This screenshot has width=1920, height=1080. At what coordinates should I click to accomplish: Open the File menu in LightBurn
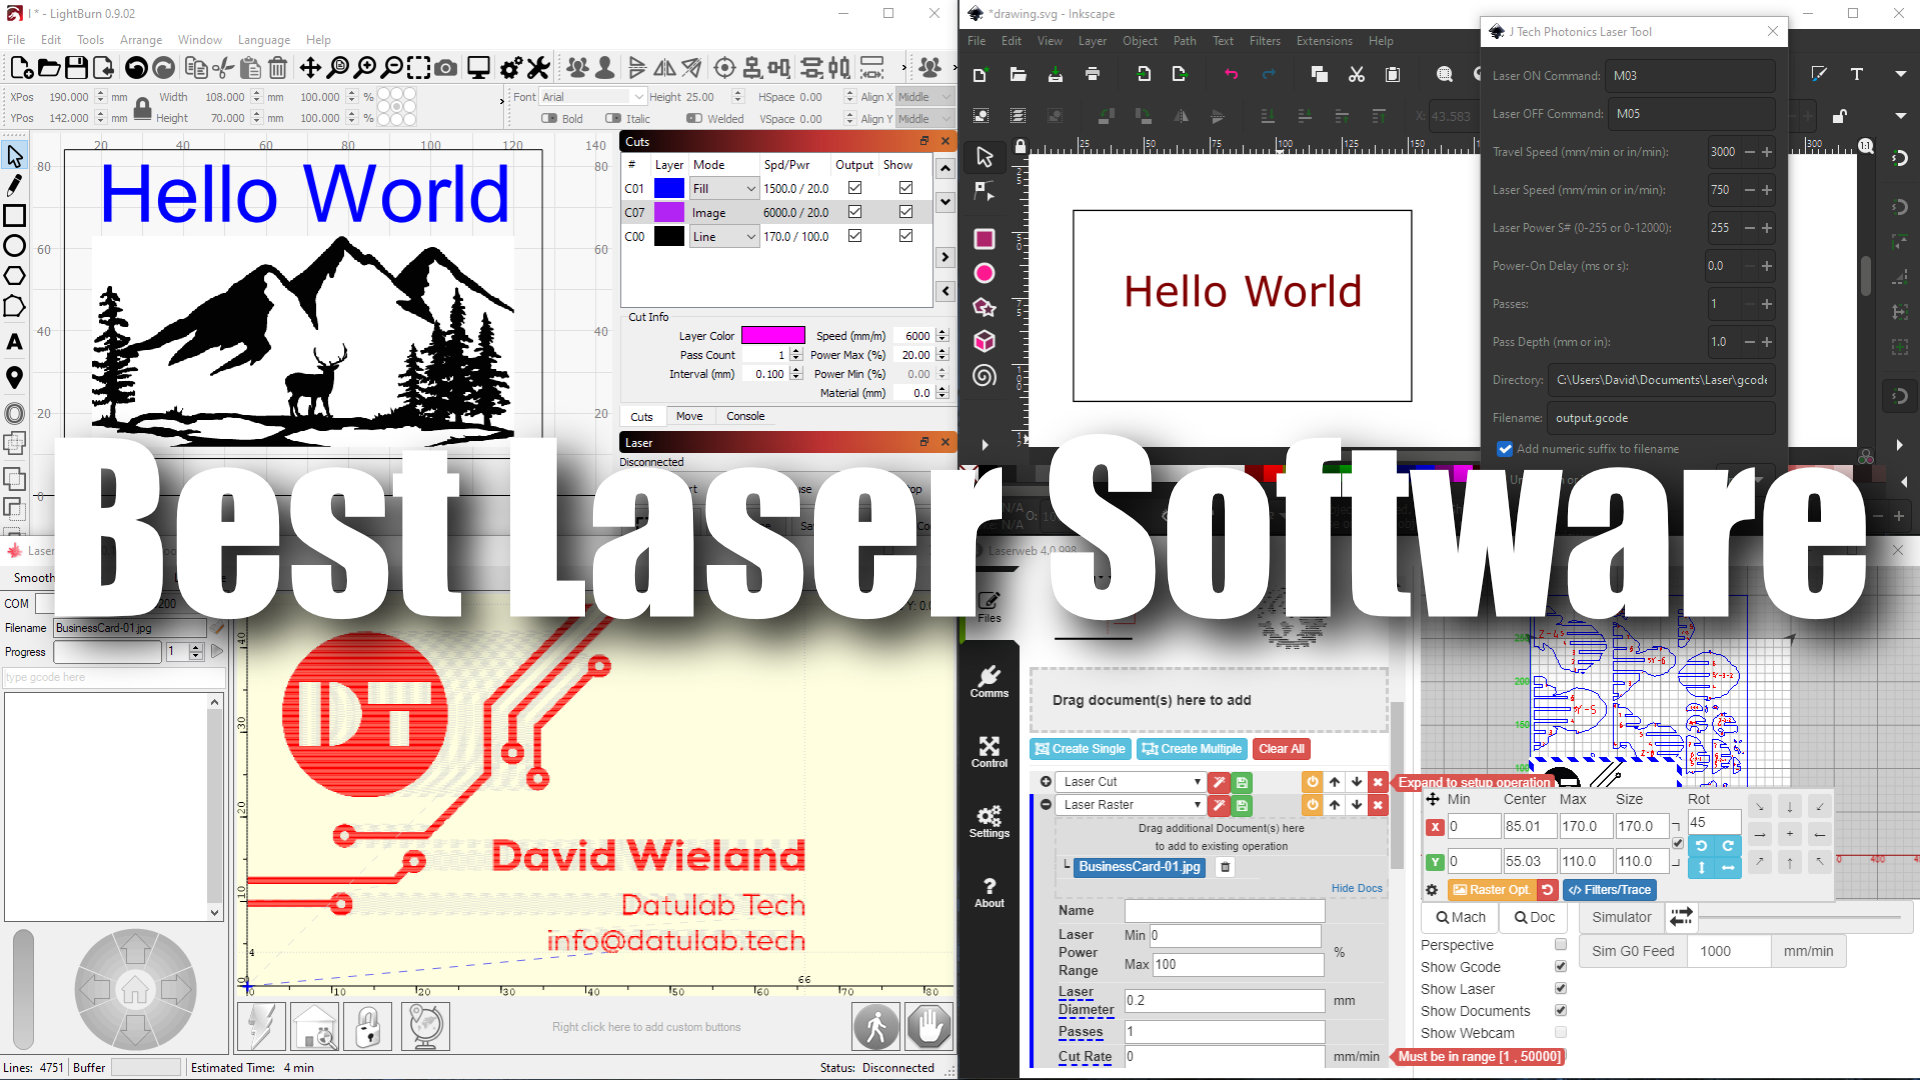point(18,38)
